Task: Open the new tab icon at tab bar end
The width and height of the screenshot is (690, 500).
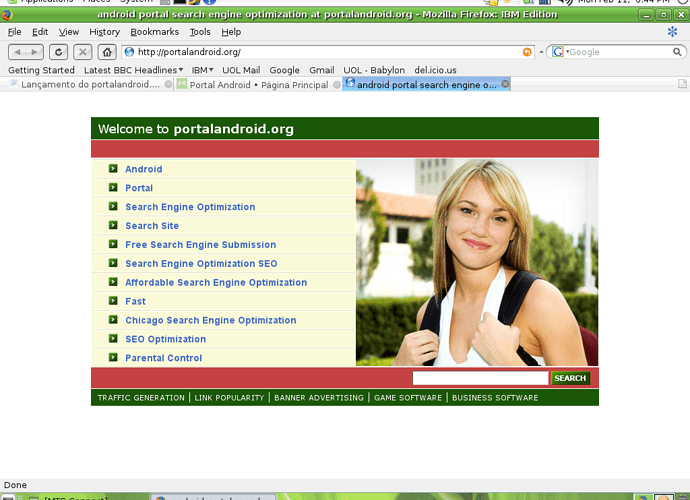Action: [682, 84]
